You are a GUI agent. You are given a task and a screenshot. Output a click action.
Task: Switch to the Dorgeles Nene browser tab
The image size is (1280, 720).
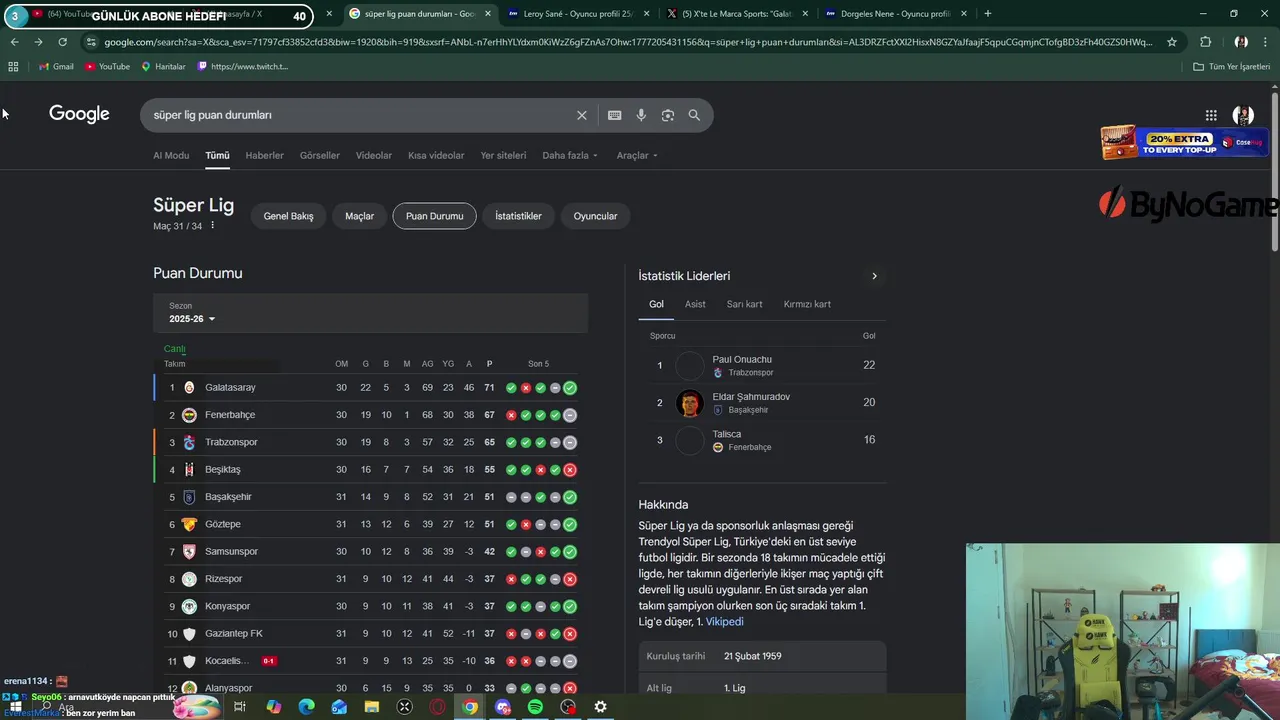coord(895,14)
